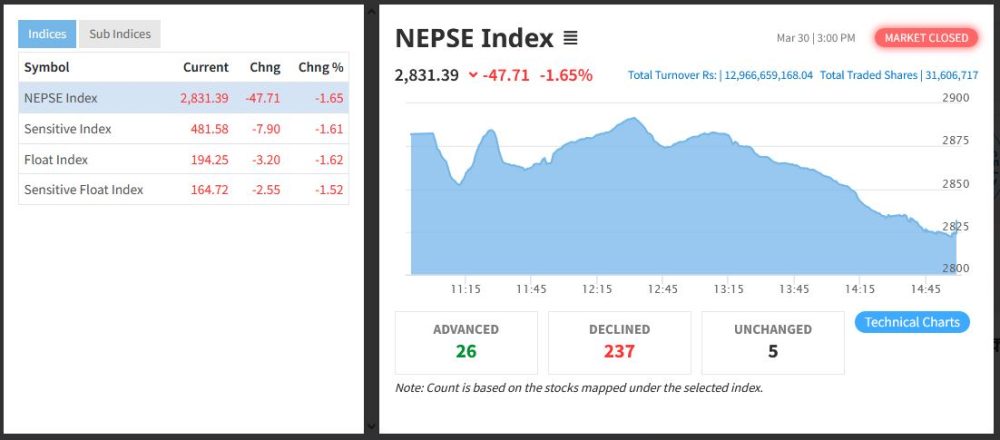Click the Advanced stocks count box
Screen dimensions: 1000x440
pos(466,342)
